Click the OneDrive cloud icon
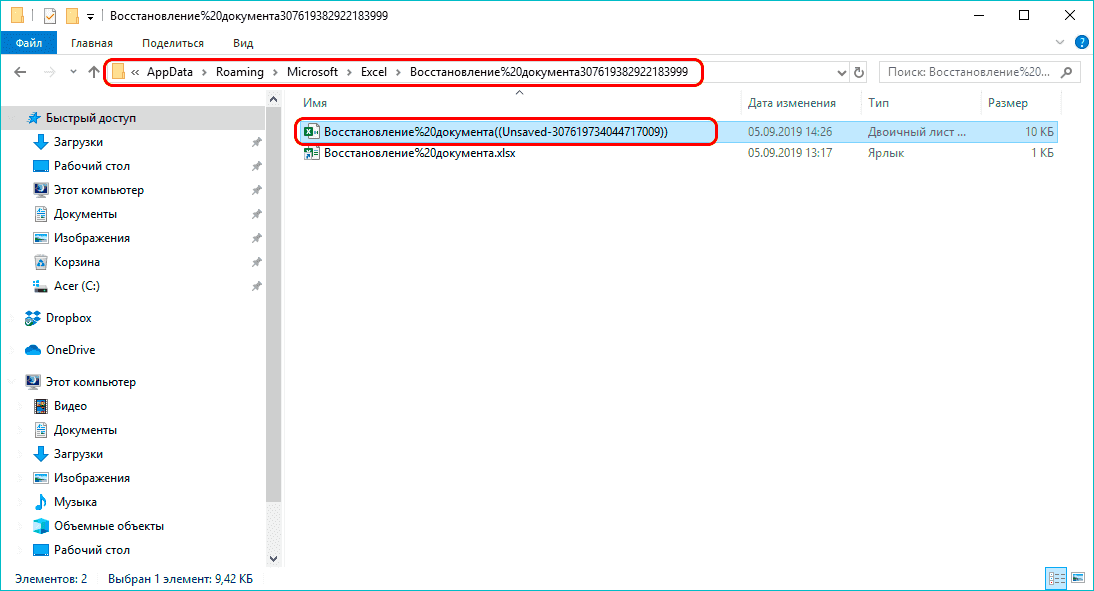1094x591 pixels. 33,350
